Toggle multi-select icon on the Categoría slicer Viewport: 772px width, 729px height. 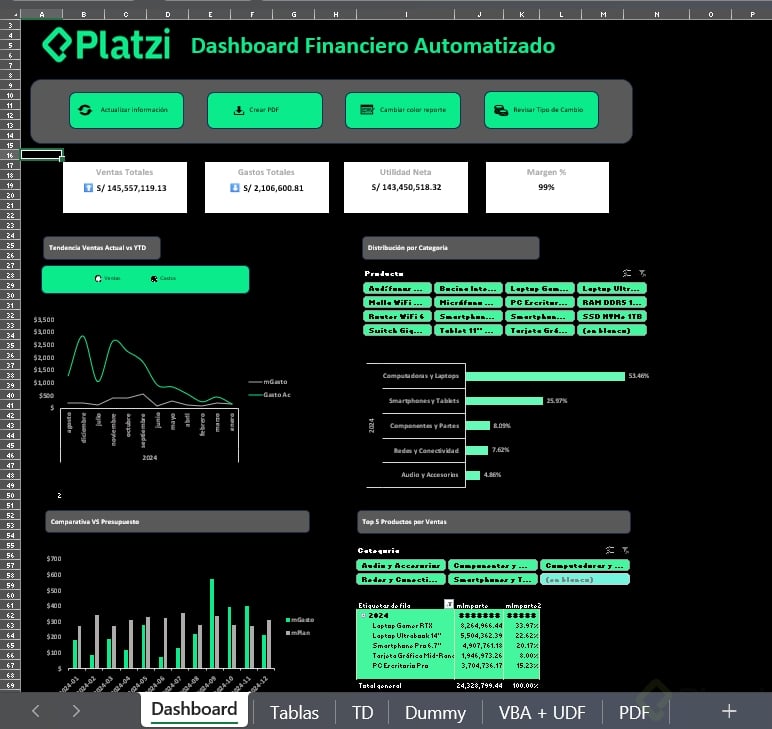point(610,550)
